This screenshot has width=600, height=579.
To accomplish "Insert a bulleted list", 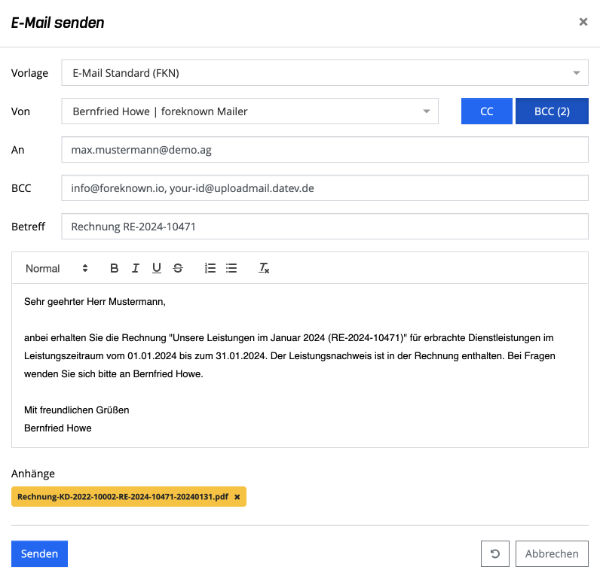I will click(x=231, y=268).
